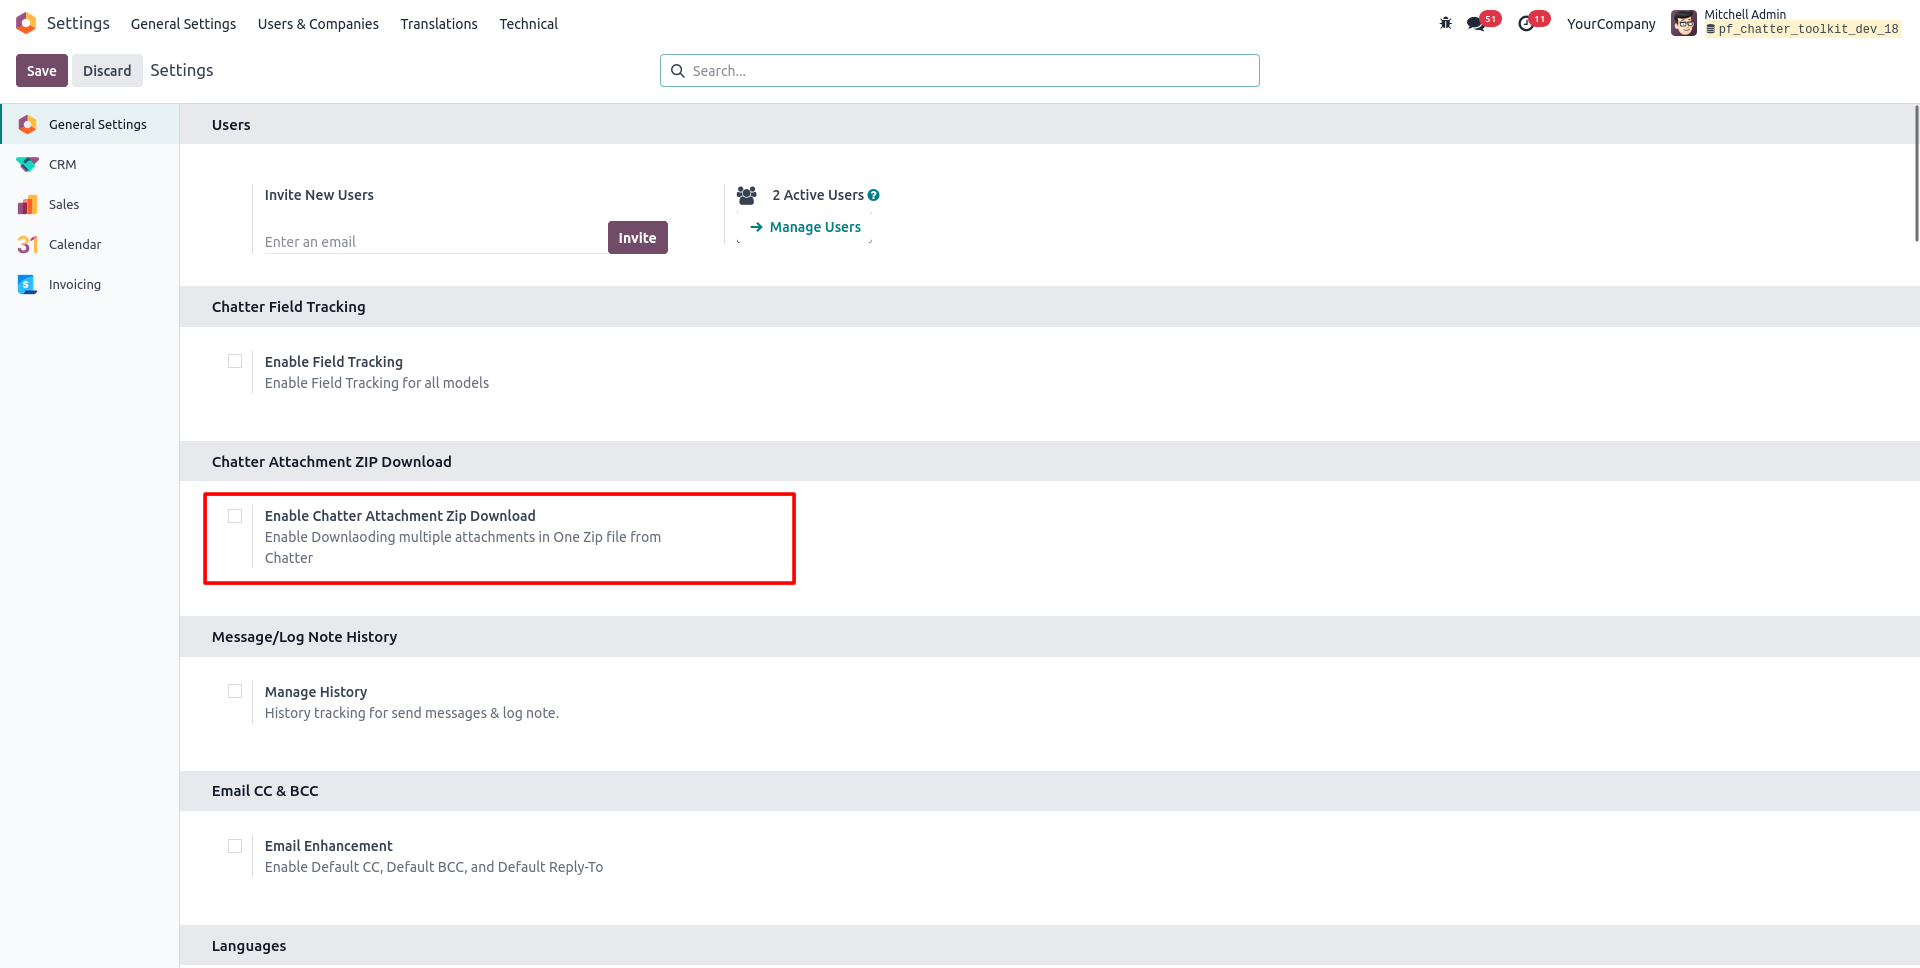1920x968 pixels.
Task: Open the conversations chat icon
Action: [x=1476, y=23]
